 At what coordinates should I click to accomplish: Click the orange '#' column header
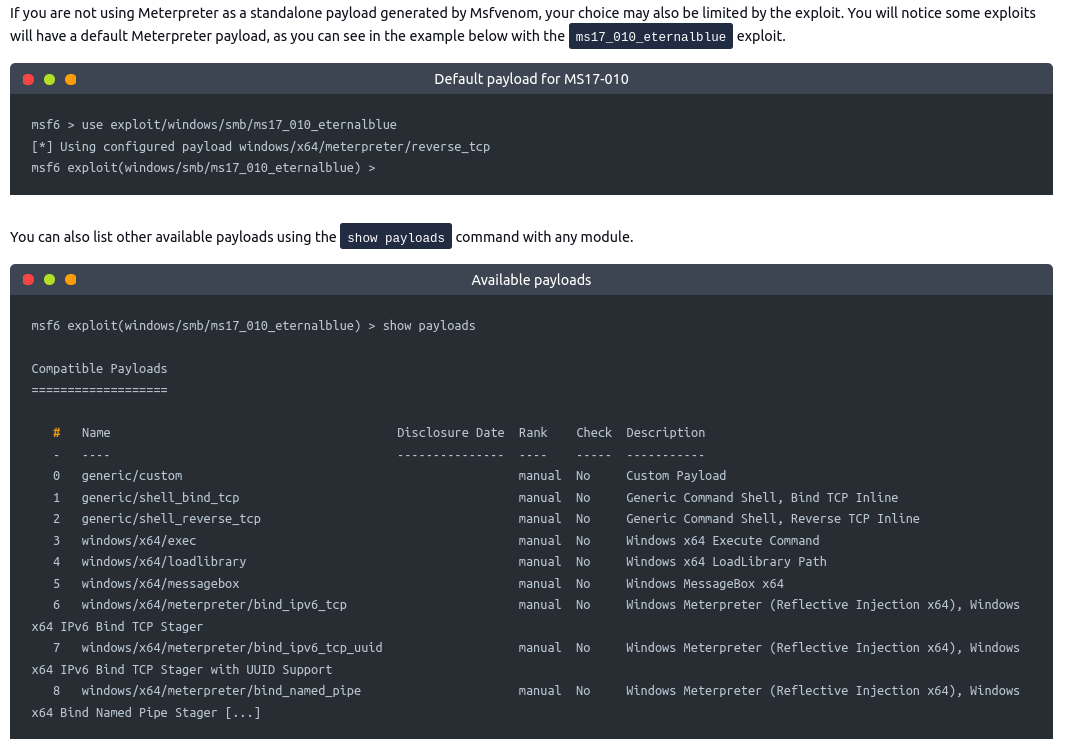pos(57,433)
